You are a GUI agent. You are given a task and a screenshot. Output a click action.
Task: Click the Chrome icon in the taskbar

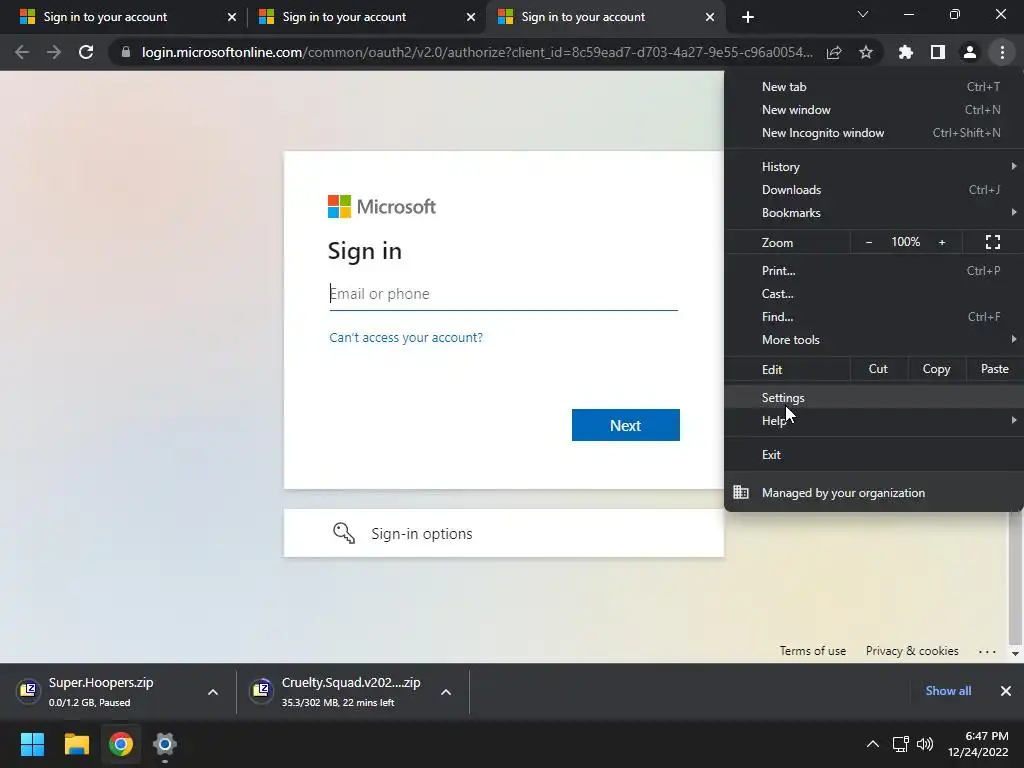pyautogui.click(x=121, y=744)
